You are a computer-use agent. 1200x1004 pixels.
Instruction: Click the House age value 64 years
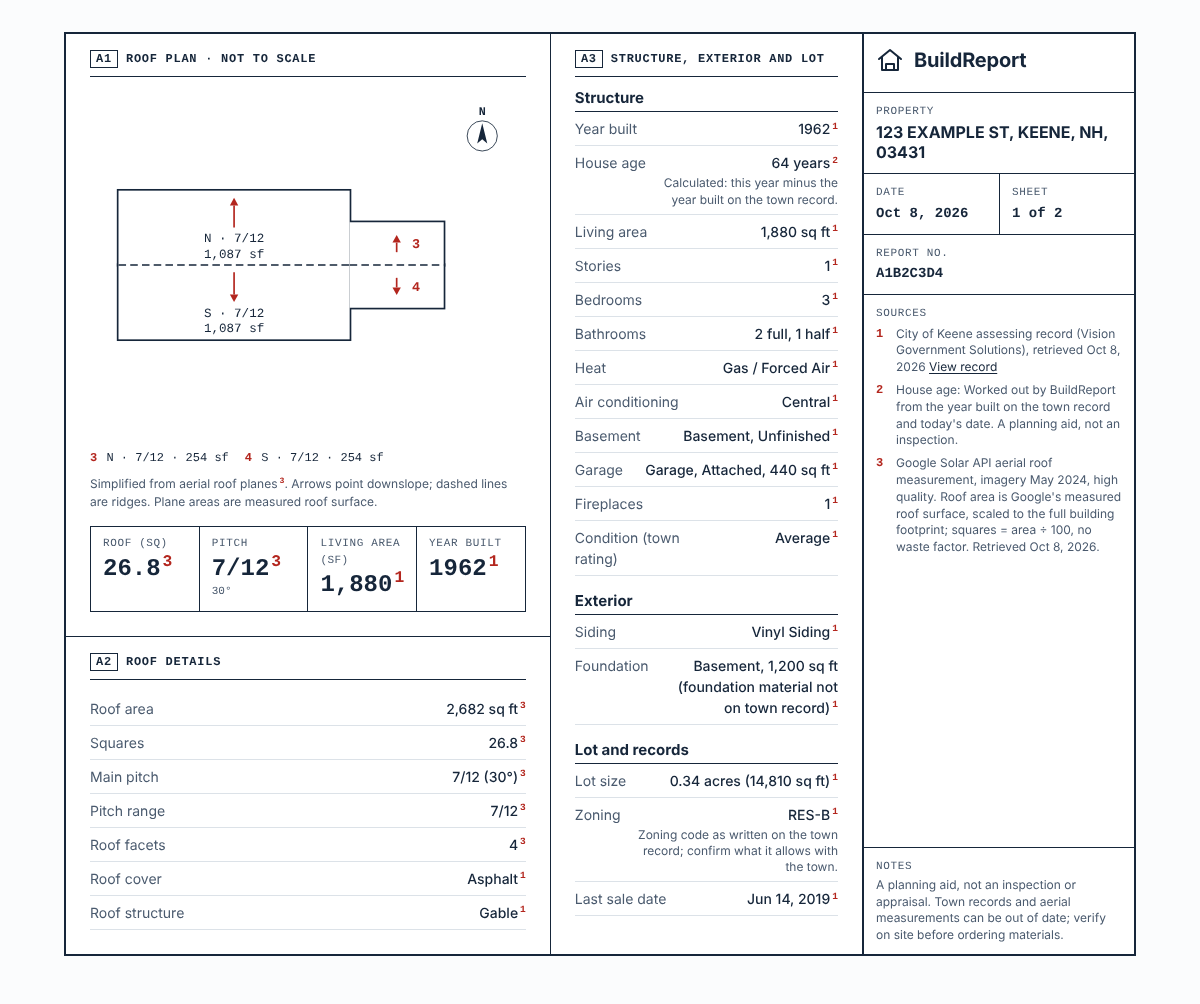coord(801,163)
